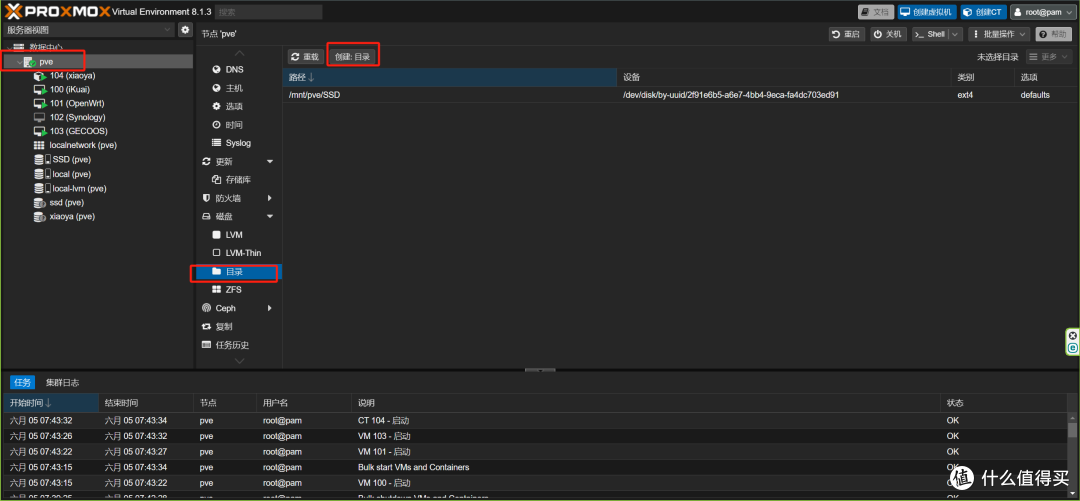Click the 文档 documentation button
The width and height of the screenshot is (1080, 501).
tap(876, 12)
